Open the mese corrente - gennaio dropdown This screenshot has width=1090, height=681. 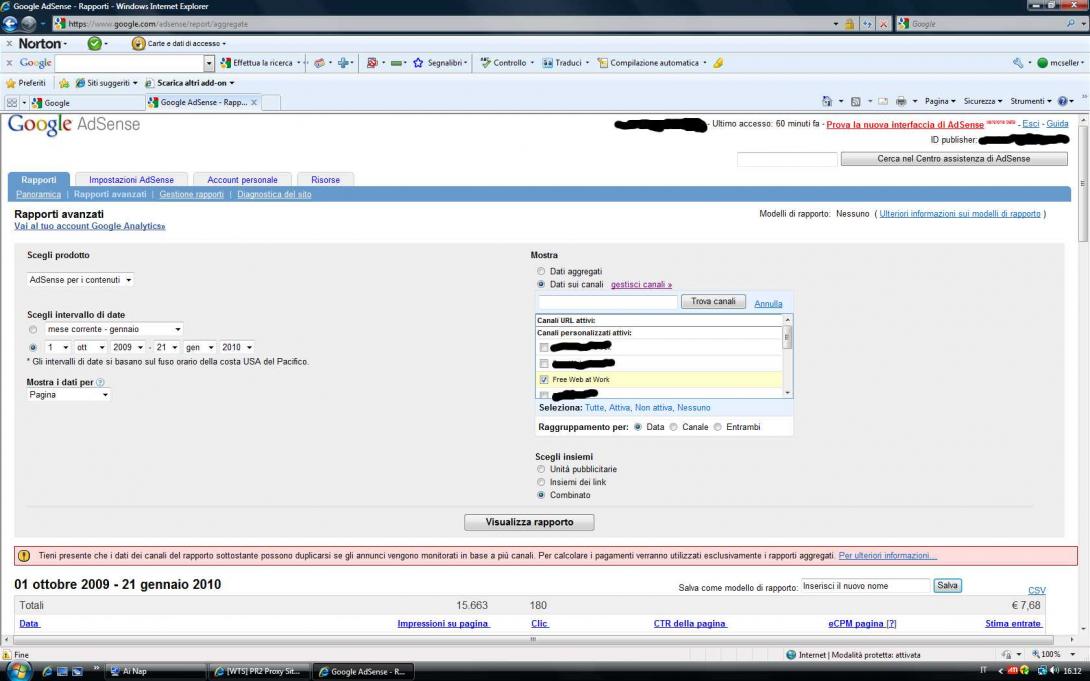[114, 329]
